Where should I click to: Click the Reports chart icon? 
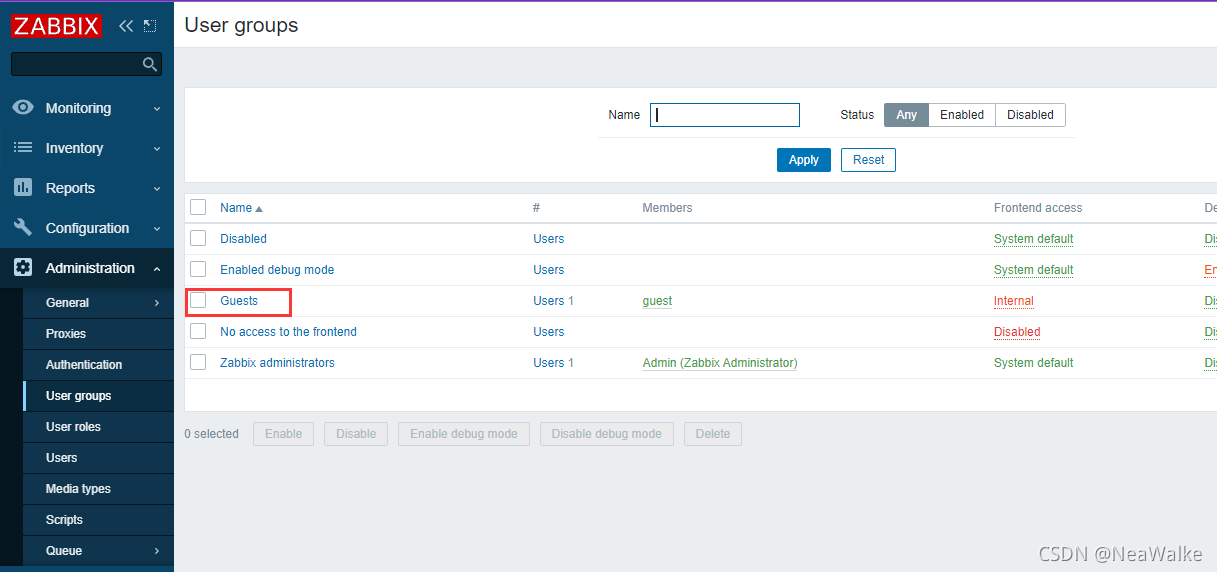click(23, 188)
